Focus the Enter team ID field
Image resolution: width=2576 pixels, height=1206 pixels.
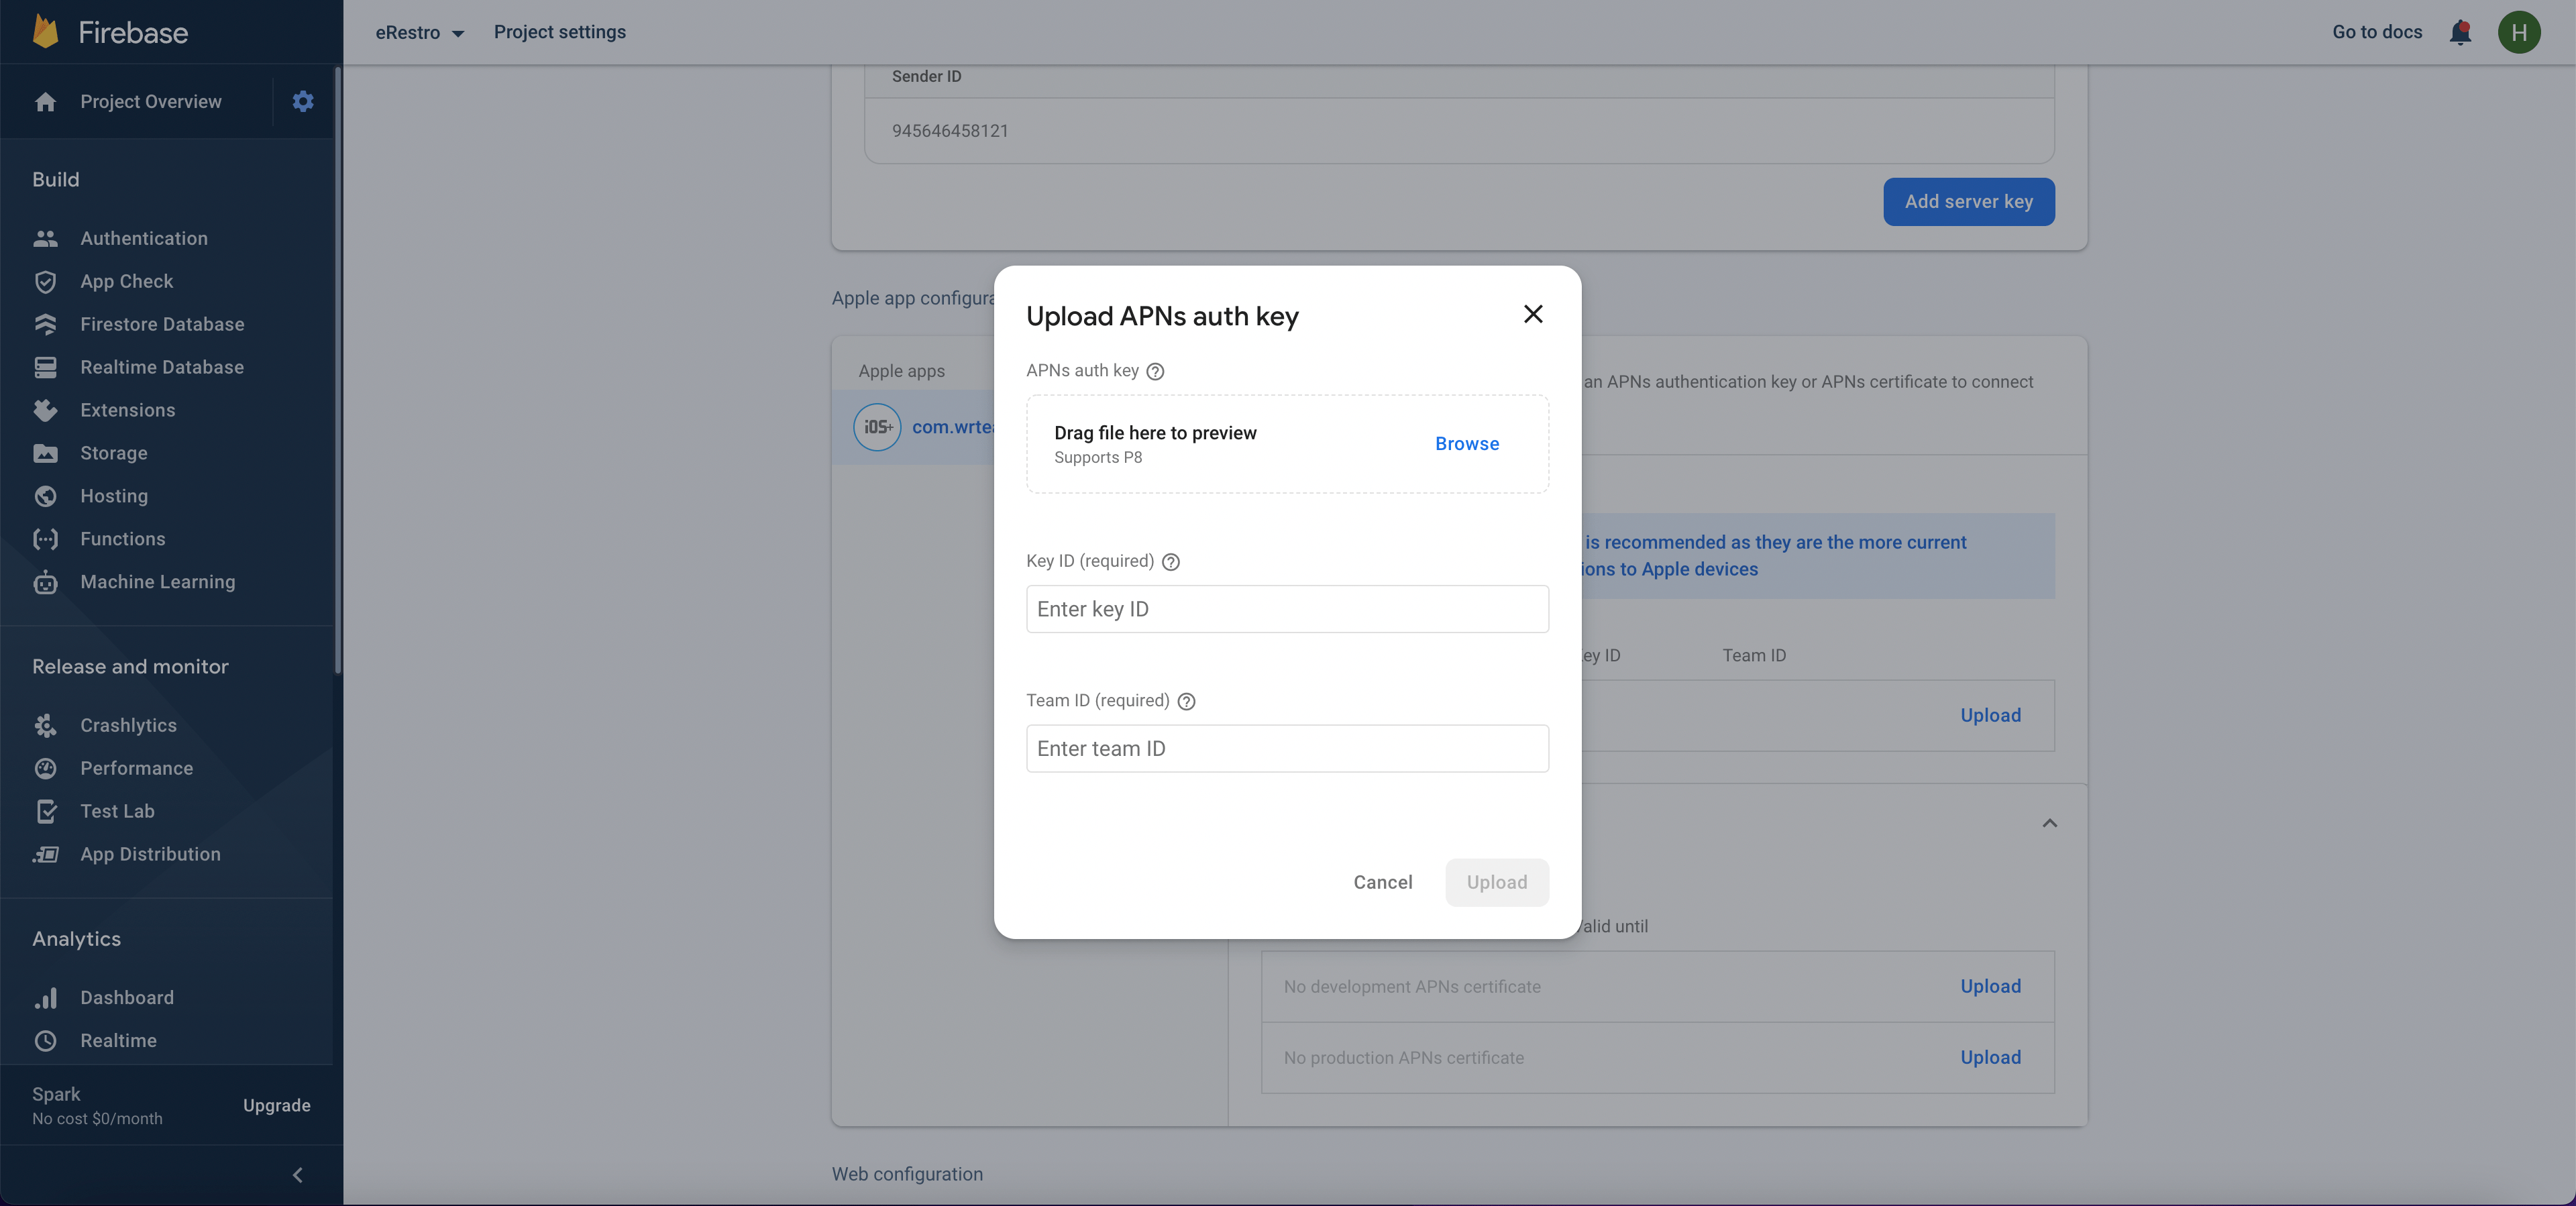tap(1287, 748)
